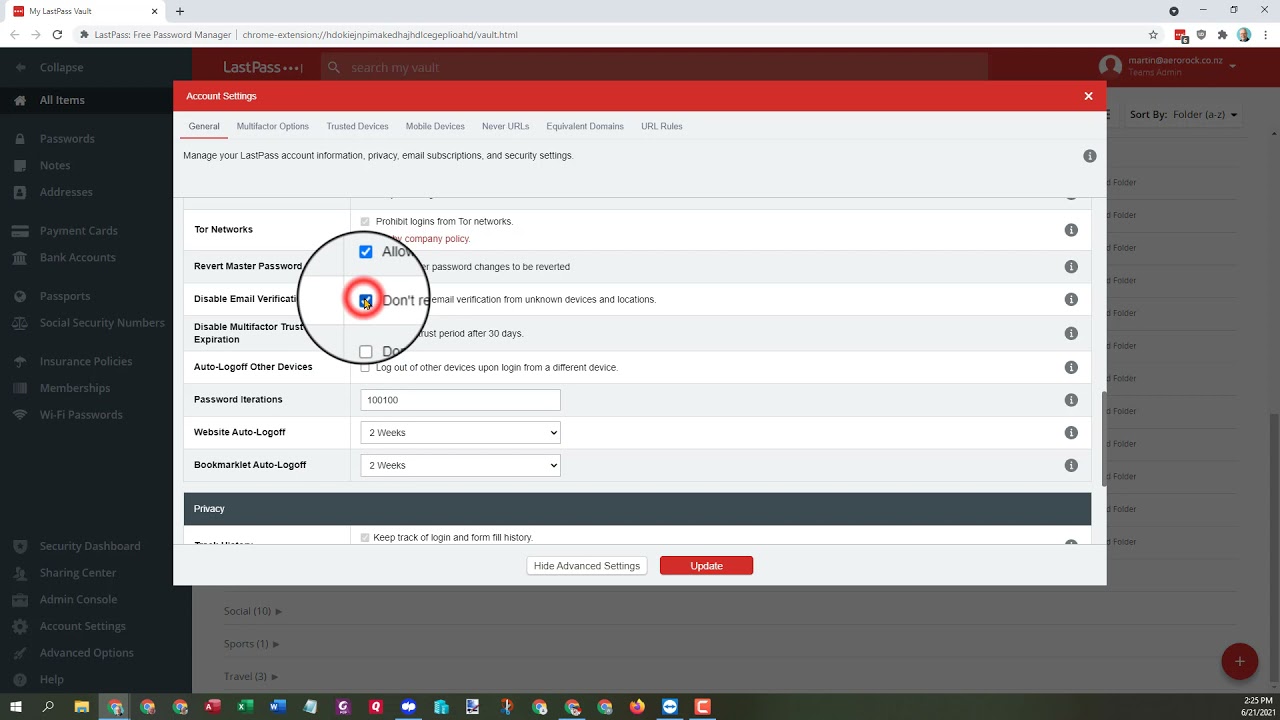Click the search my vault box
Viewport: 1280px width, 720px height.
[x=655, y=67]
